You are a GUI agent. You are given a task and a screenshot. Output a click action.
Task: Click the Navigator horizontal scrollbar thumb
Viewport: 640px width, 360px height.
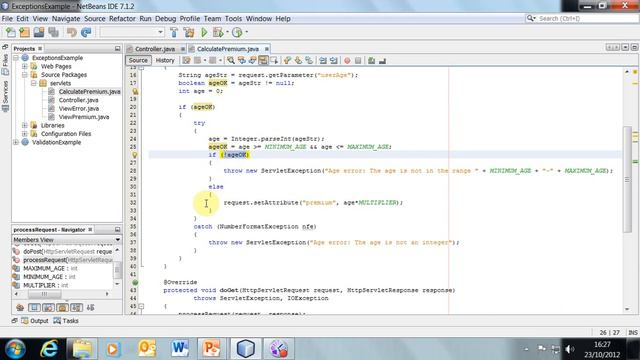[x=44, y=294]
